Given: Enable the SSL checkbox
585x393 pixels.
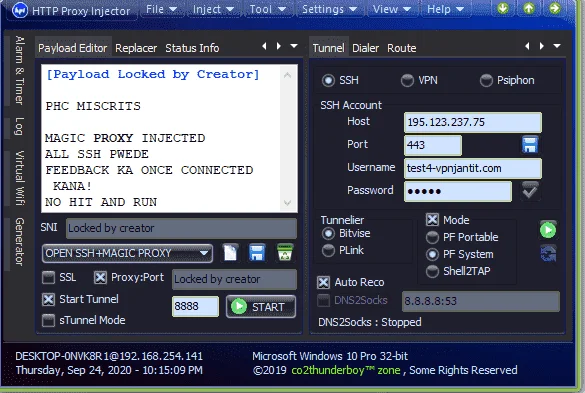Looking at the screenshot, I should [x=49, y=277].
